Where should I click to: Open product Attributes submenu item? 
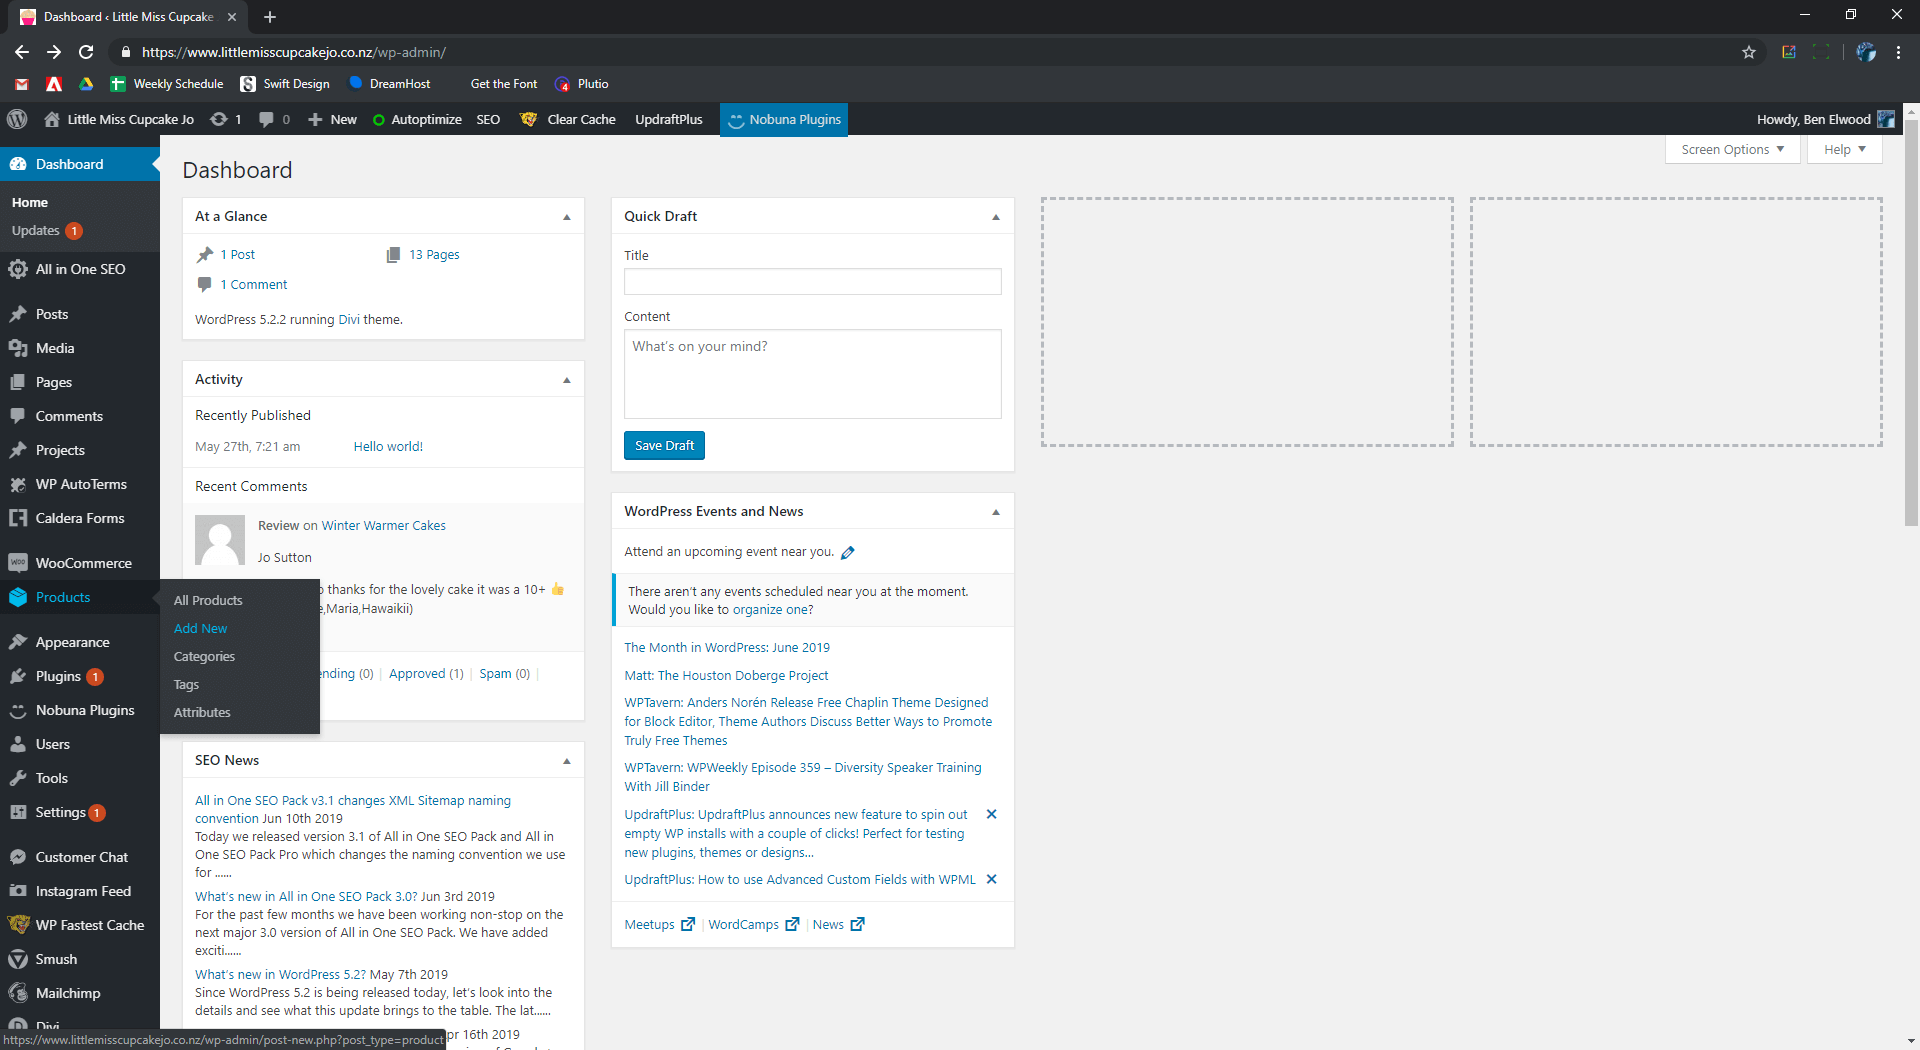pos(202,712)
